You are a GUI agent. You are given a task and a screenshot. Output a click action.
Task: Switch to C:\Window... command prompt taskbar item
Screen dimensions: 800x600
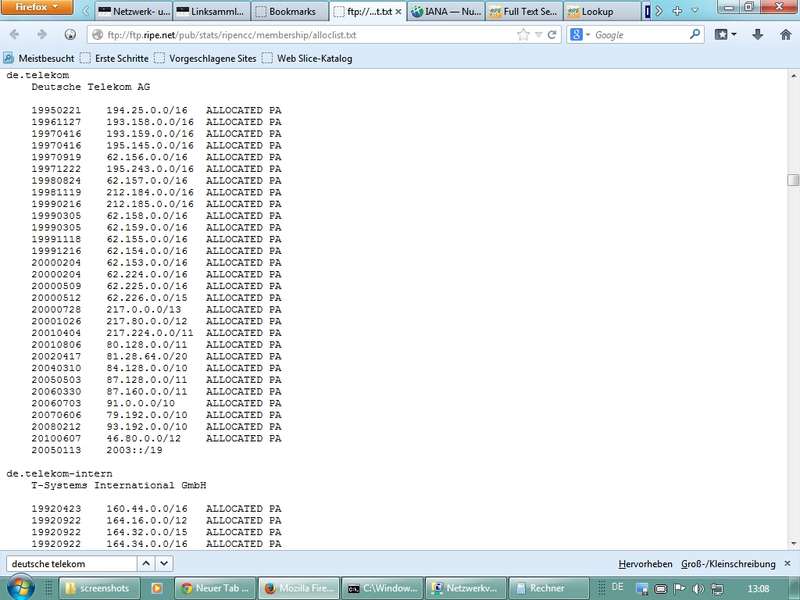(382, 588)
